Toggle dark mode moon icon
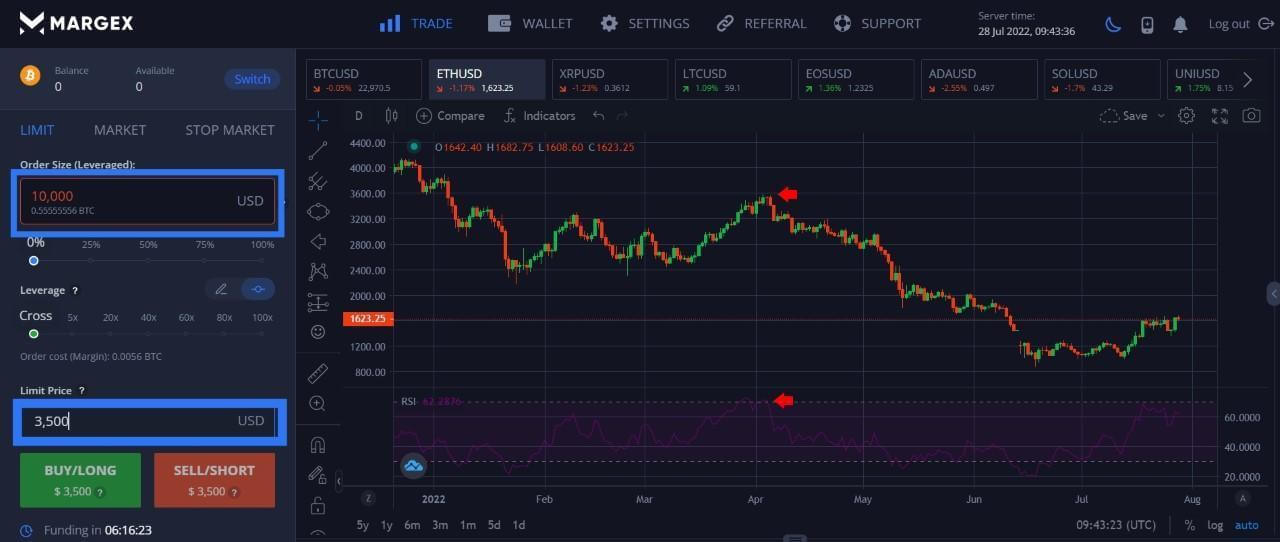Screen dimensions: 1280x542 coord(1113,24)
